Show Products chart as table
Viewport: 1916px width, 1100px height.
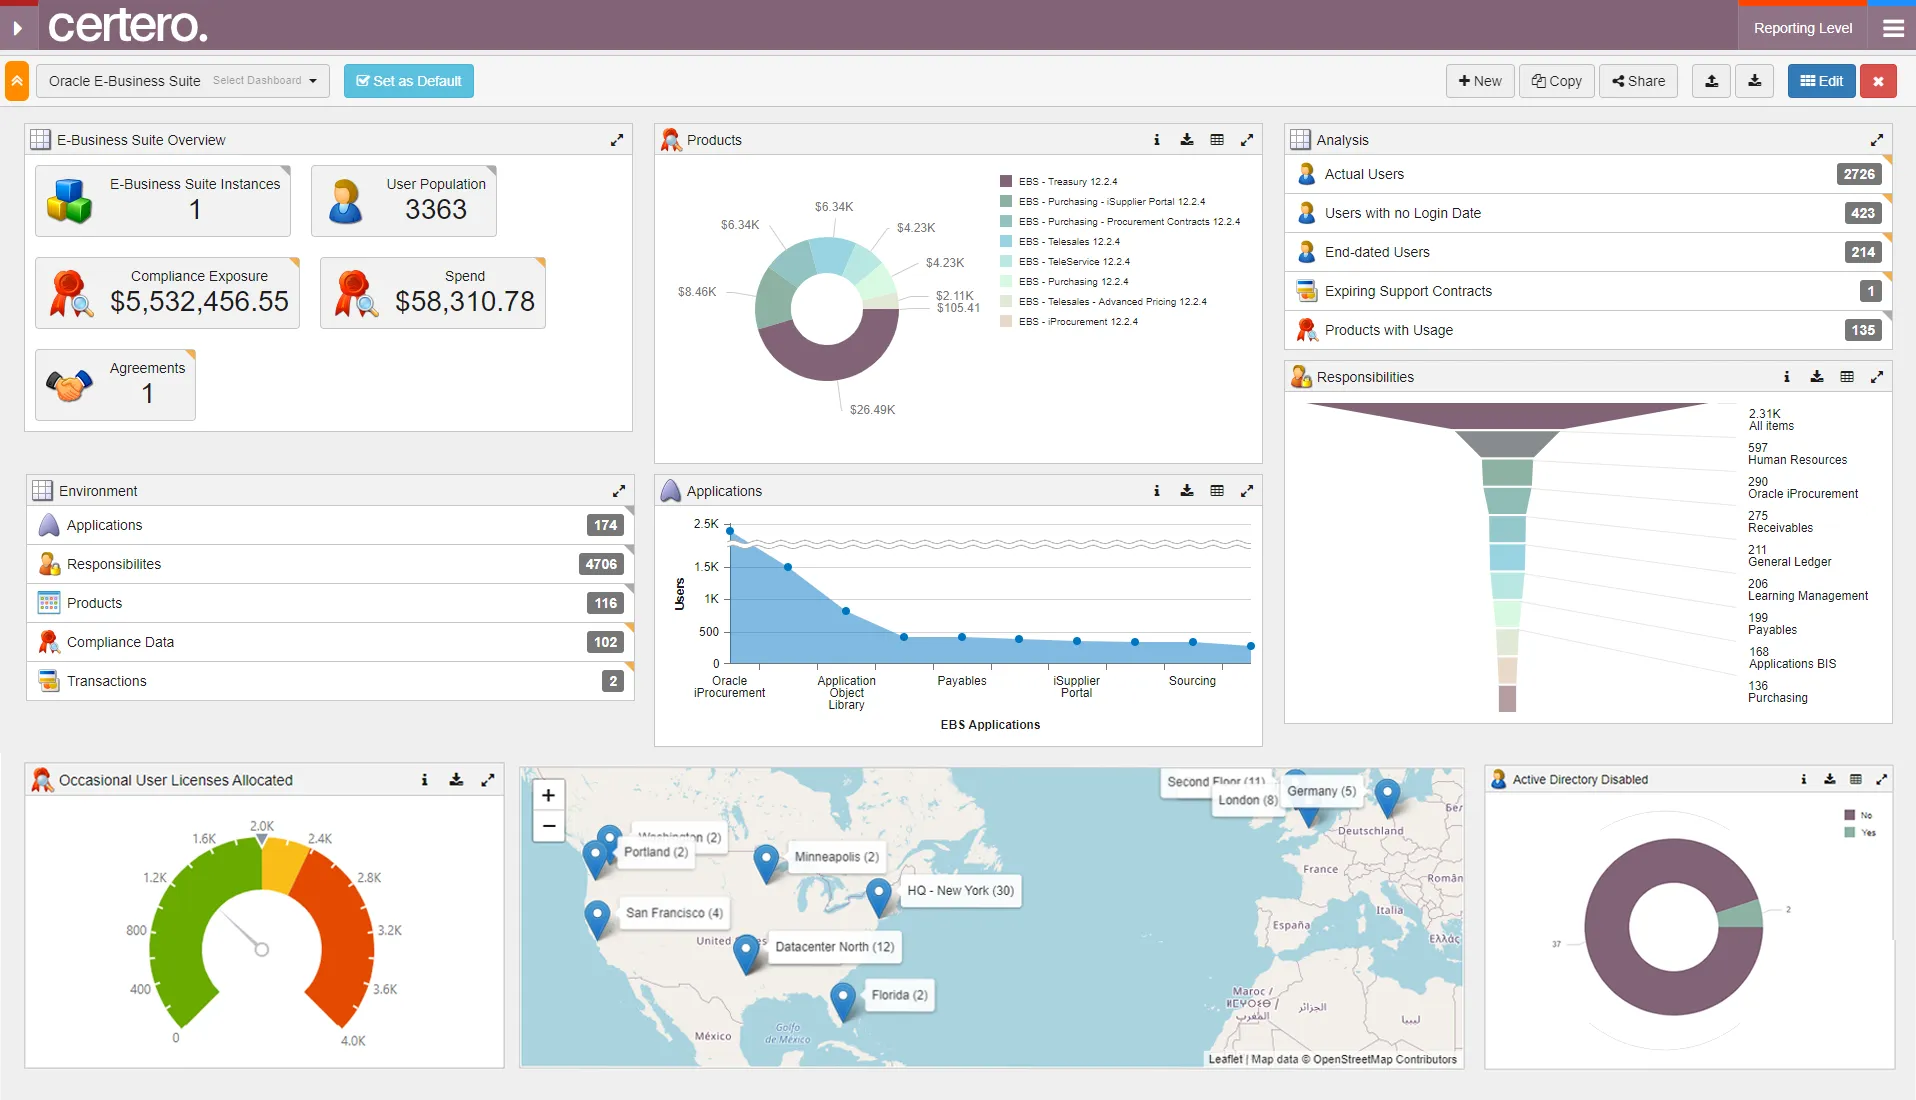coord(1217,140)
